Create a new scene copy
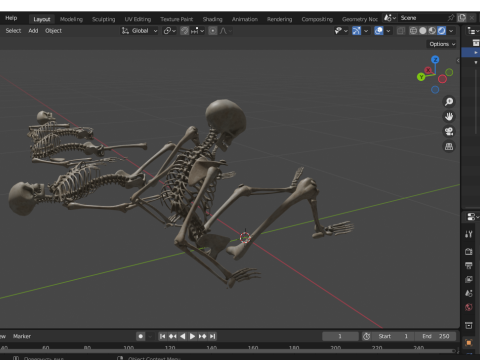 [x=462, y=18]
